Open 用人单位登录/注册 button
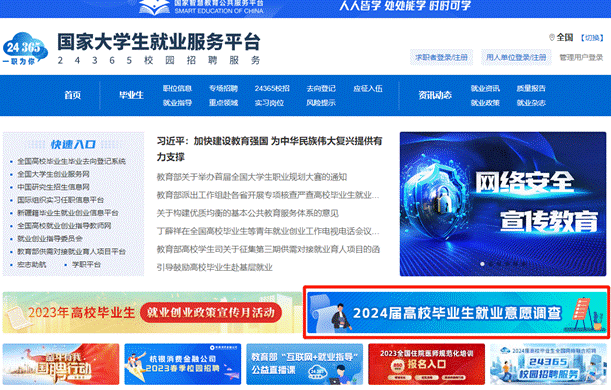611x390 pixels. 516,57
